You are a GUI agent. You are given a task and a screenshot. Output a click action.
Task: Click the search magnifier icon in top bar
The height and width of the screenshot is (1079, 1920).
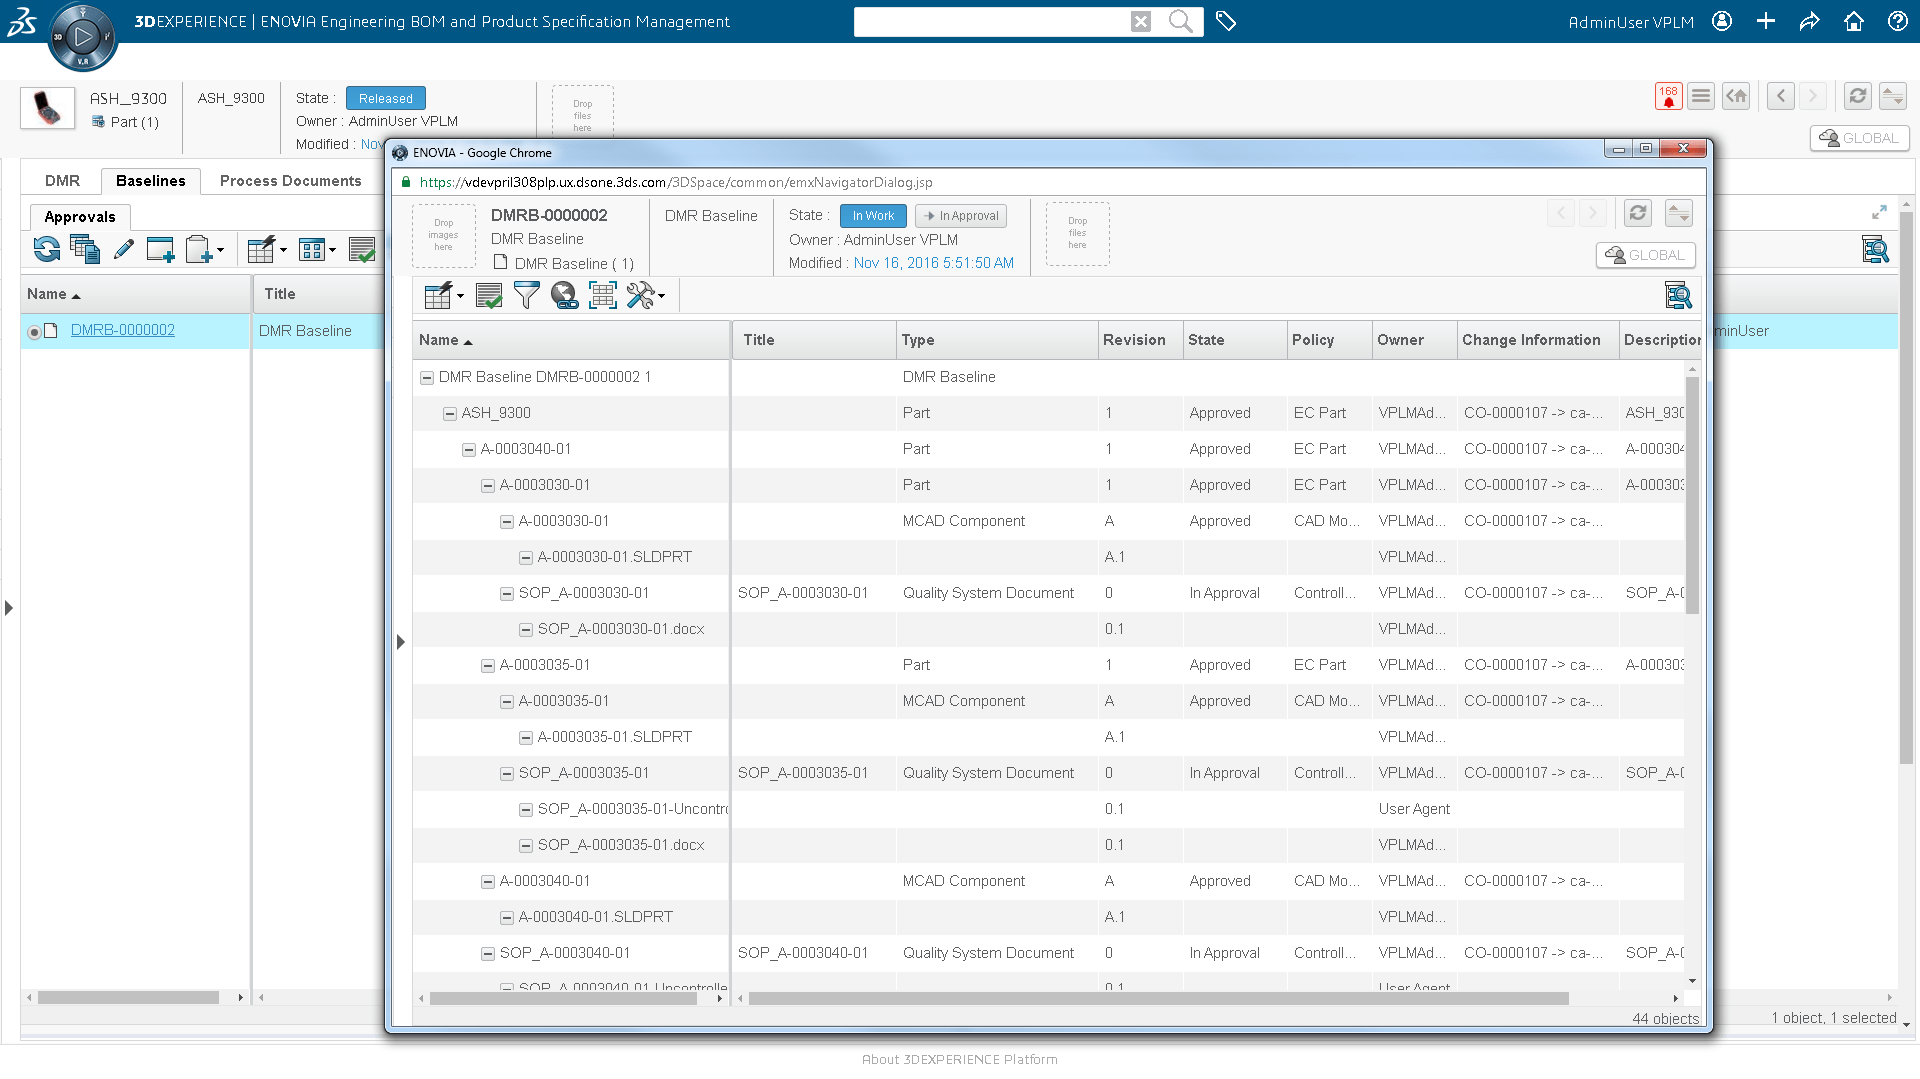(1181, 21)
